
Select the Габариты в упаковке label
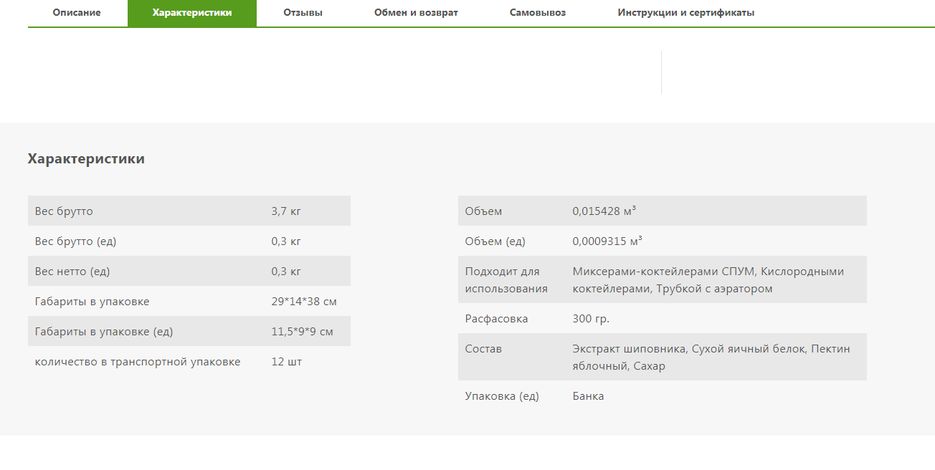(92, 302)
